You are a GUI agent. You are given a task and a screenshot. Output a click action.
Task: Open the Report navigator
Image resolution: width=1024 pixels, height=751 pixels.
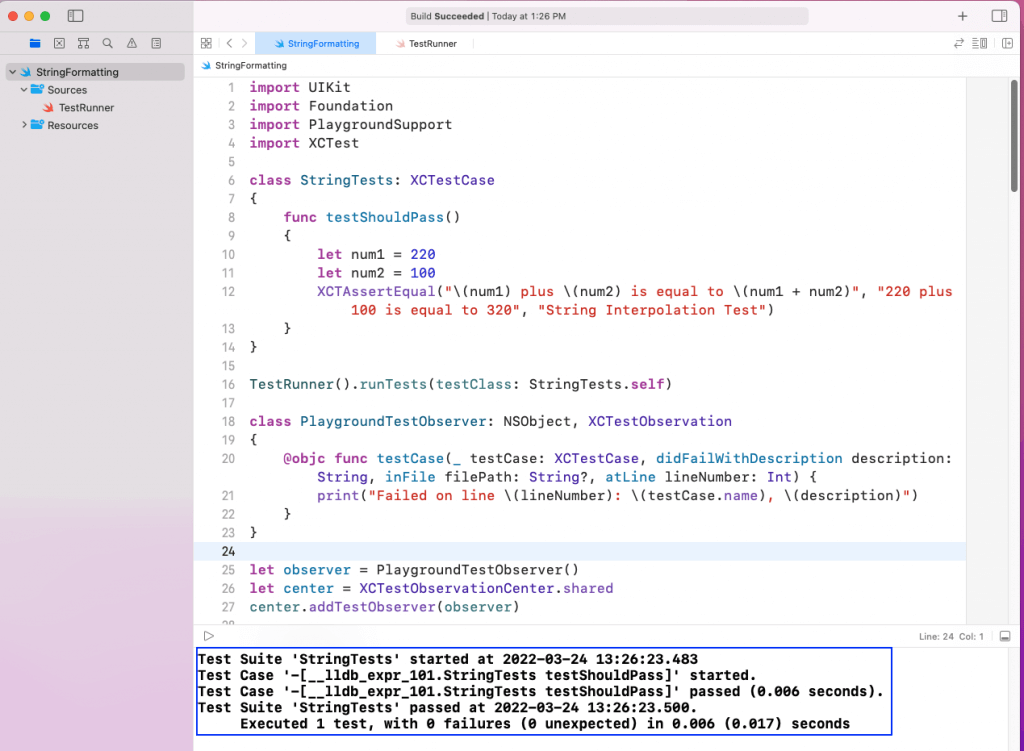pyautogui.click(x=156, y=43)
